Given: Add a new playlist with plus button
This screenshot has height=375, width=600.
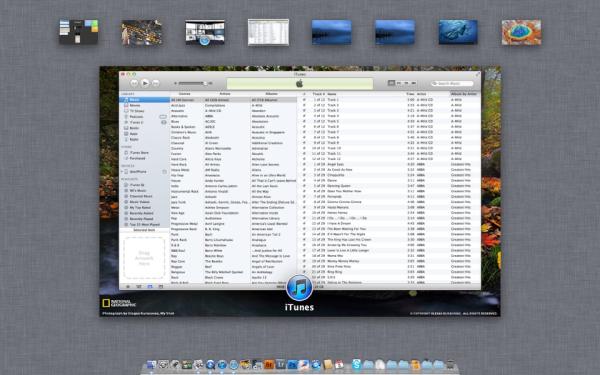Looking at the screenshot, I should pos(128,286).
